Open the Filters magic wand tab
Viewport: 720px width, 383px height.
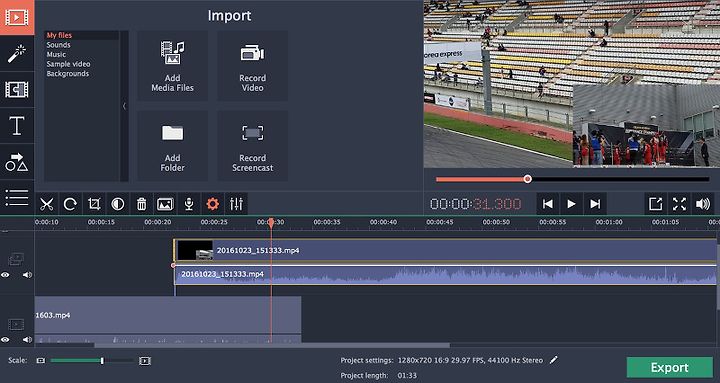17,53
